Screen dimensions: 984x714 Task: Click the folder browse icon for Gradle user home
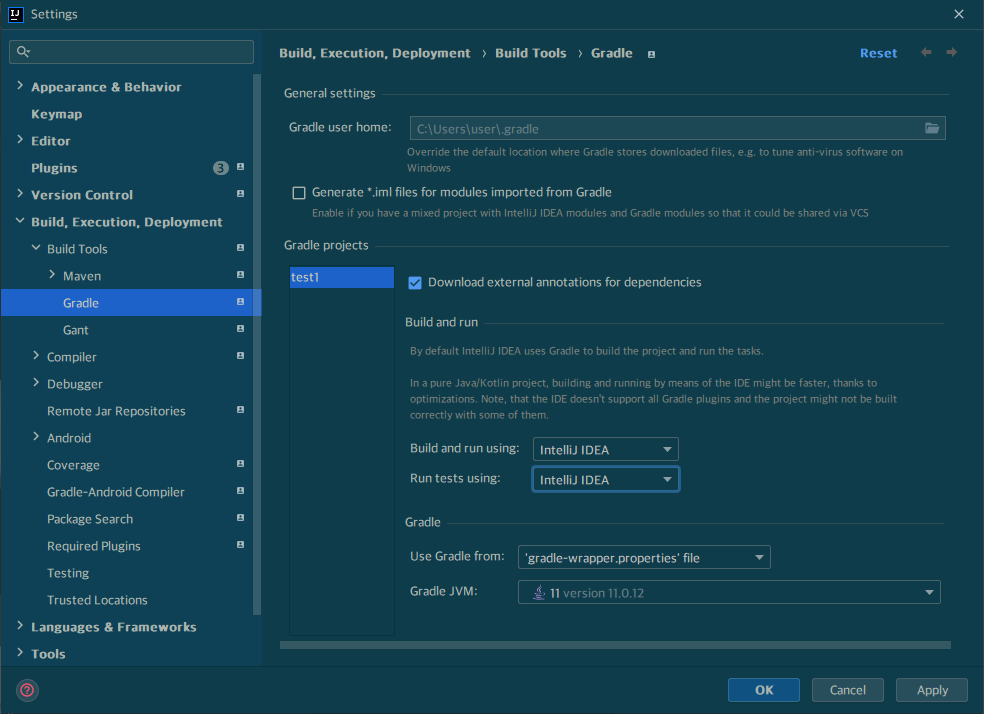[932, 128]
